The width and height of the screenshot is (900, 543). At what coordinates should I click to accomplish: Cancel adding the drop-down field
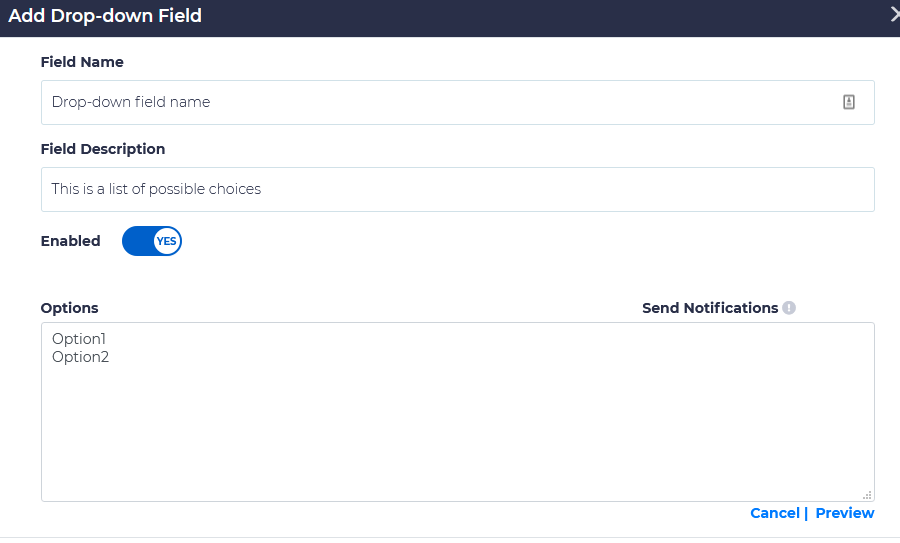pyautogui.click(x=774, y=513)
